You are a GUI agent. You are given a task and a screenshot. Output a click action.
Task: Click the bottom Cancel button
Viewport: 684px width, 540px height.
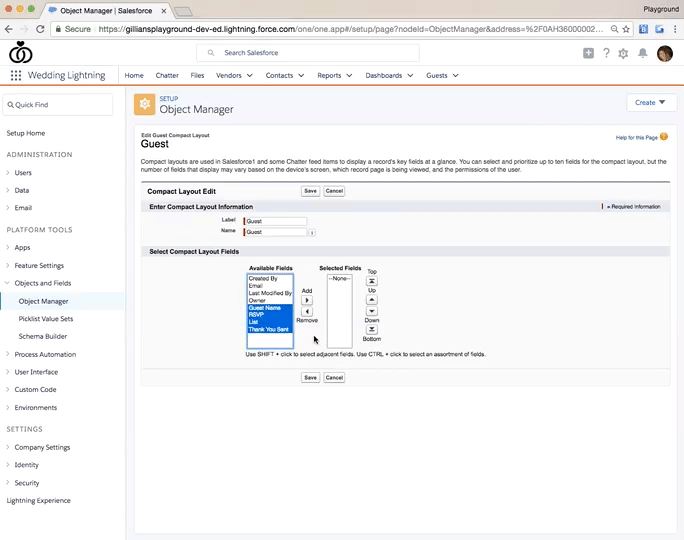click(334, 378)
